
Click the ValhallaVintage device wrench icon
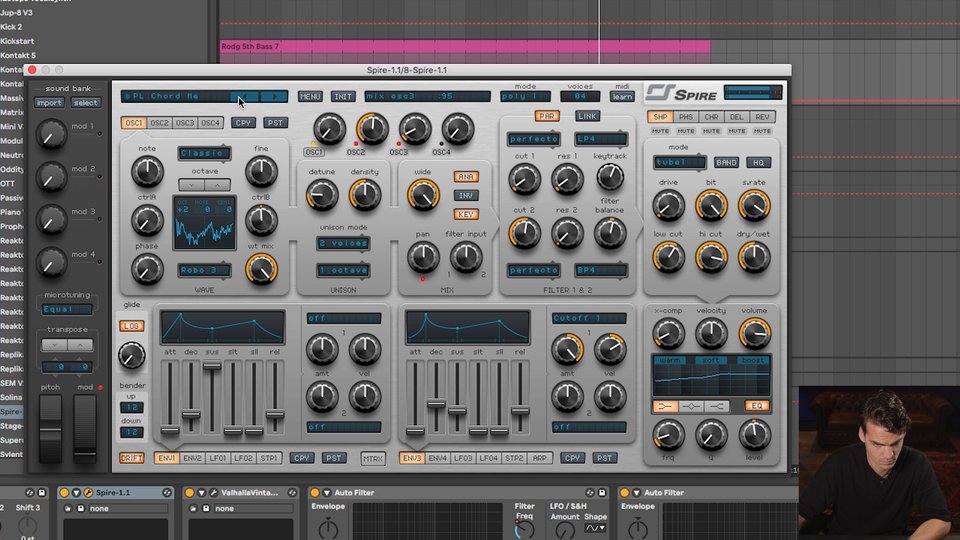pos(214,492)
